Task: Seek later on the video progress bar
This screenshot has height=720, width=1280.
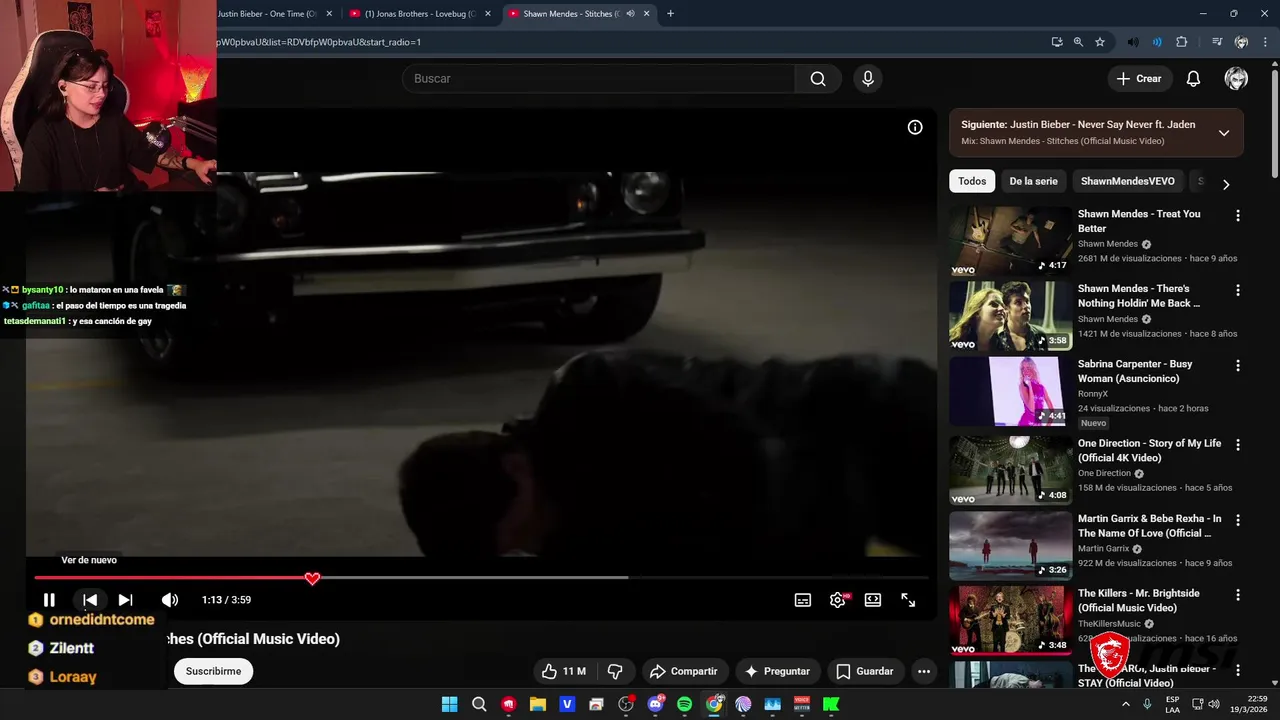Action: coord(481,578)
